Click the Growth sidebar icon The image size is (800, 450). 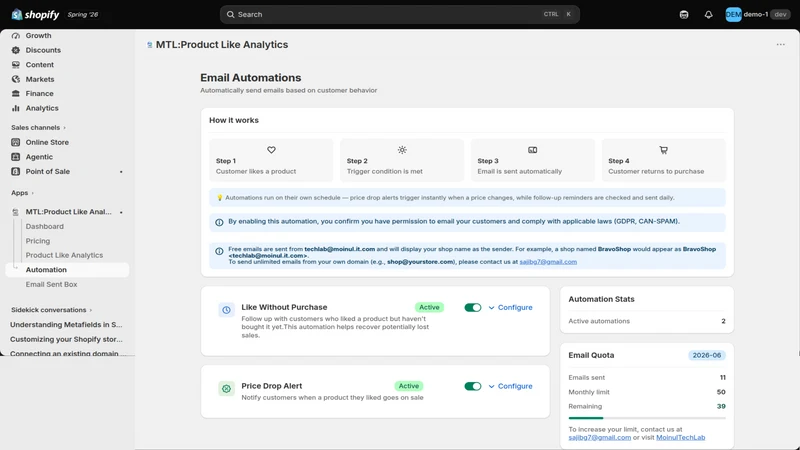(16, 36)
